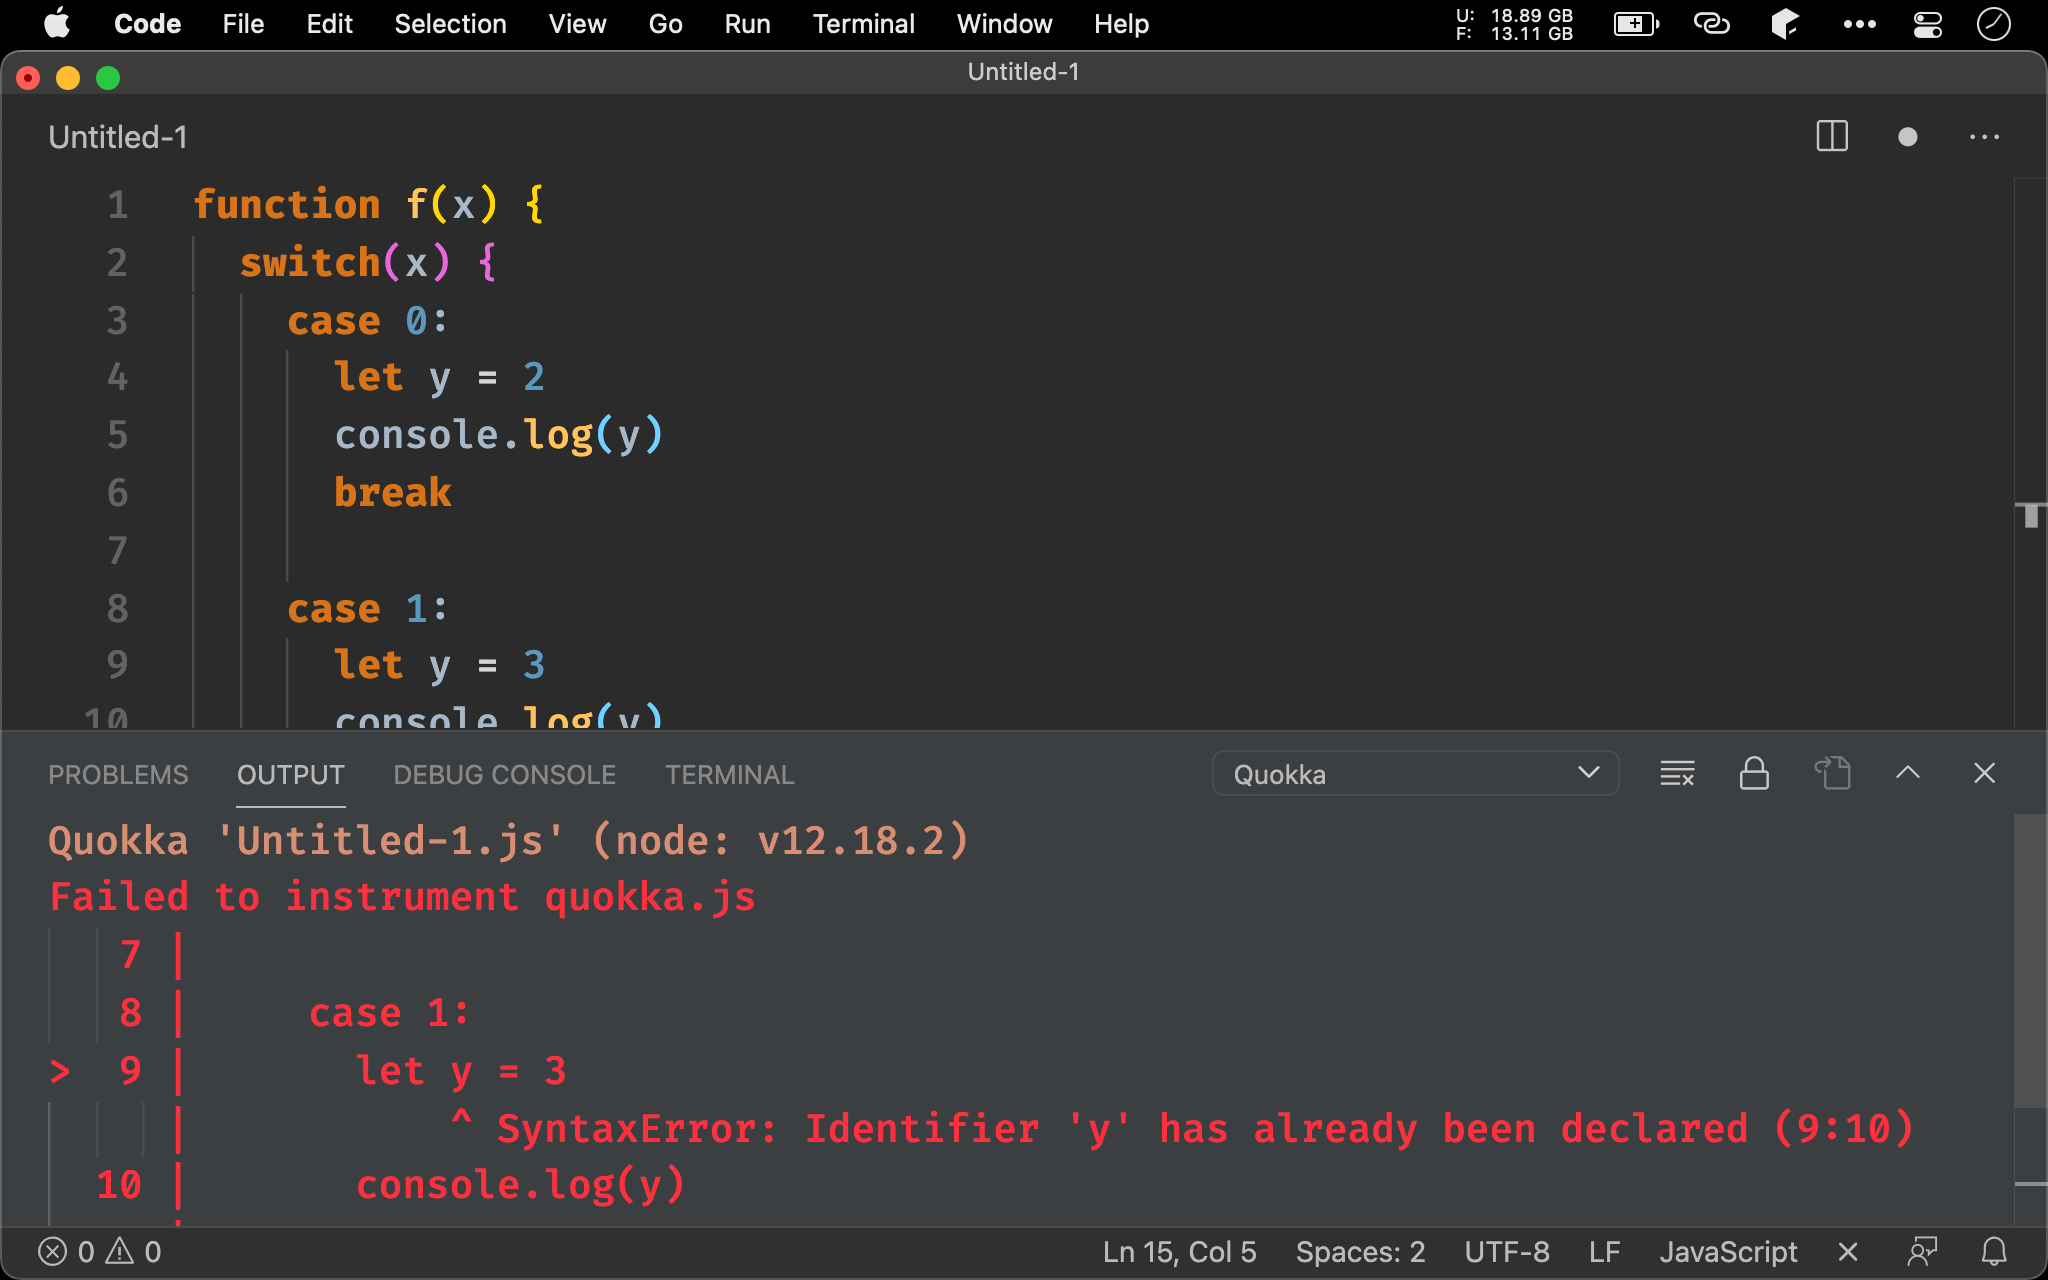The width and height of the screenshot is (2048, 1280).
Task: Click the Split Editor Right icon
Action: (x=1831, y=137)
